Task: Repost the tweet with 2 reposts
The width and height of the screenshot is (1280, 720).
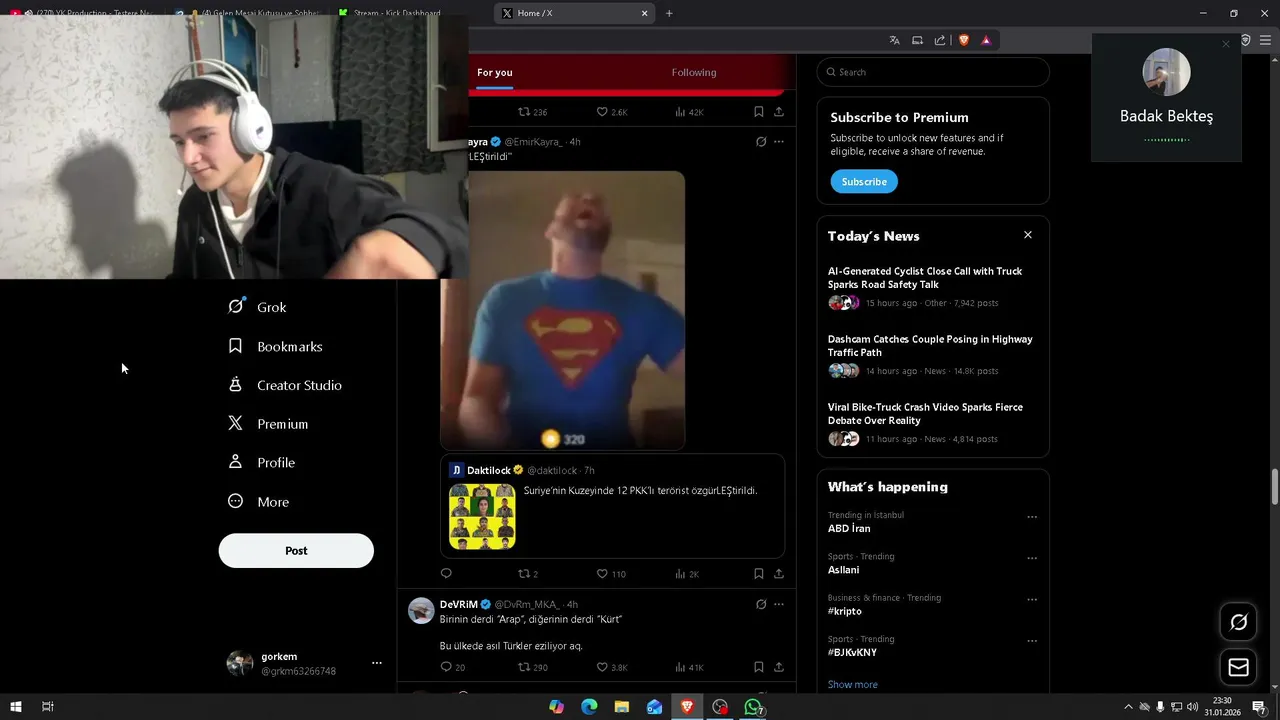Action: [527, 574]
